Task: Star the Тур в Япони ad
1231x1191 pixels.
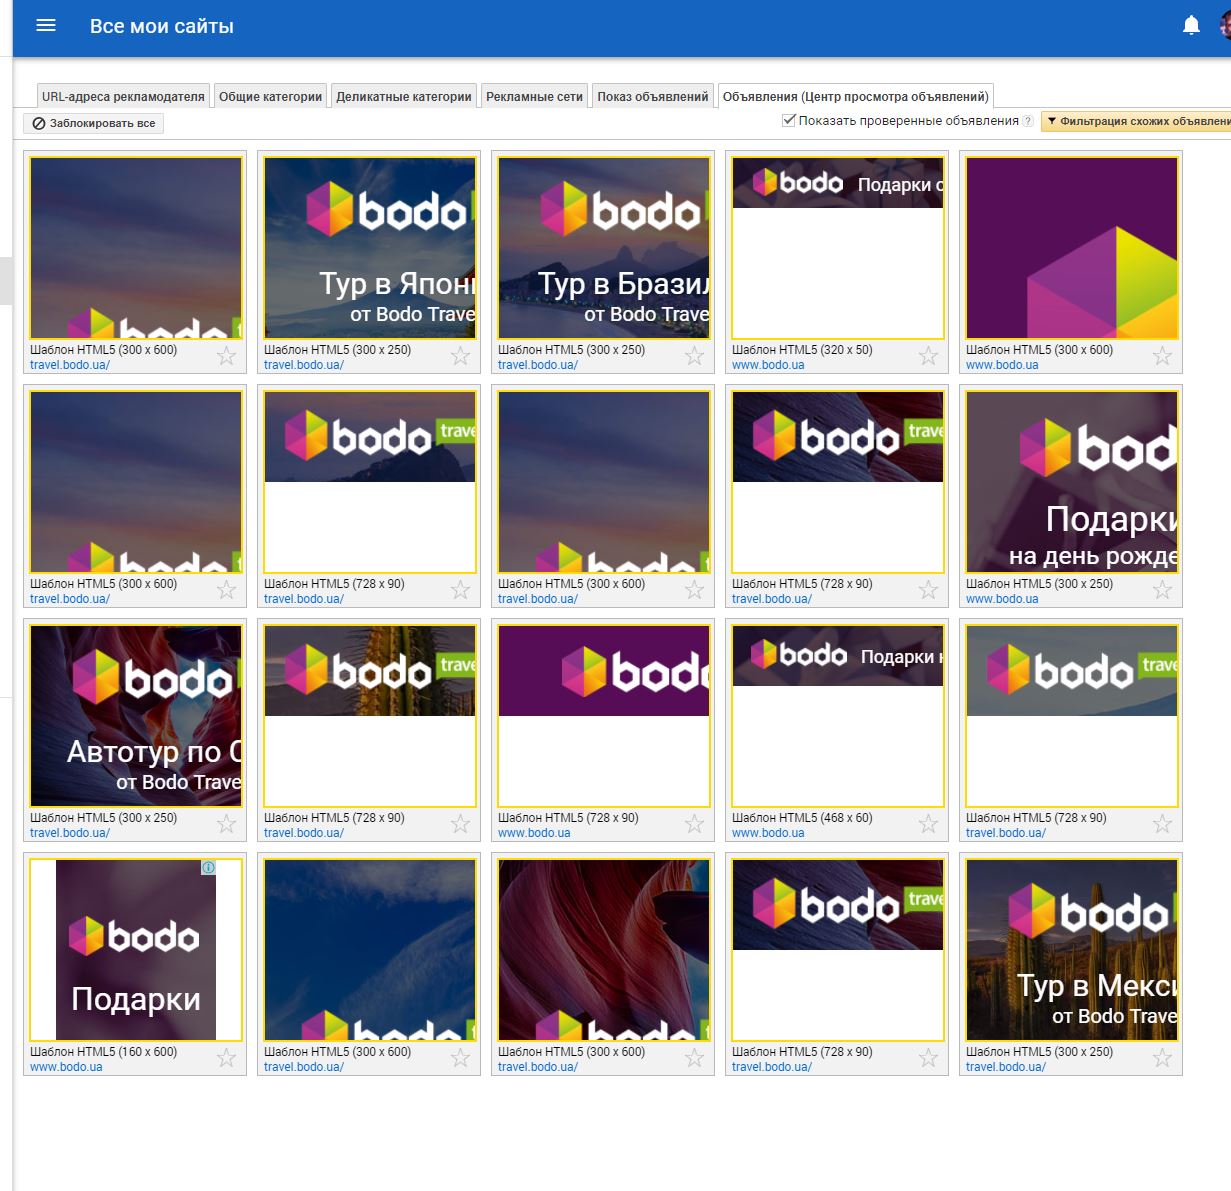Action: (460, 356)
